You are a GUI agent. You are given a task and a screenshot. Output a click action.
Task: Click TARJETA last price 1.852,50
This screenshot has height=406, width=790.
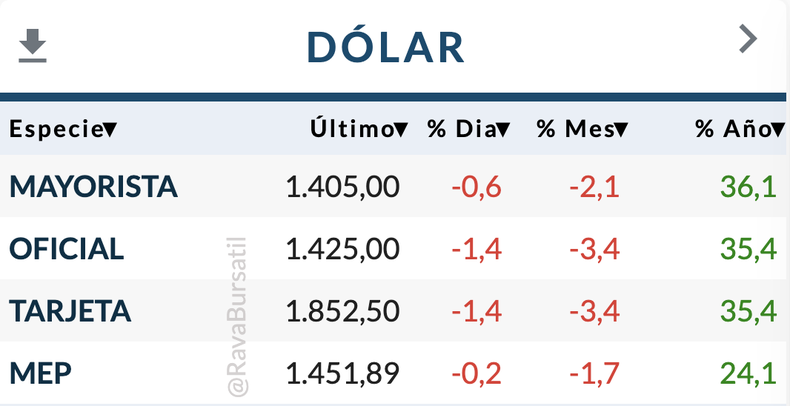(343, 311)
